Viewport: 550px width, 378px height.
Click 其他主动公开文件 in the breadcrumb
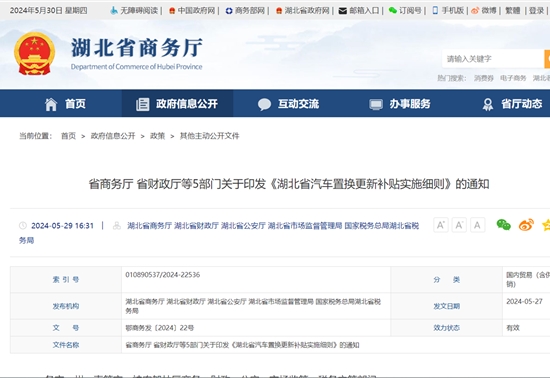(210, 136)
